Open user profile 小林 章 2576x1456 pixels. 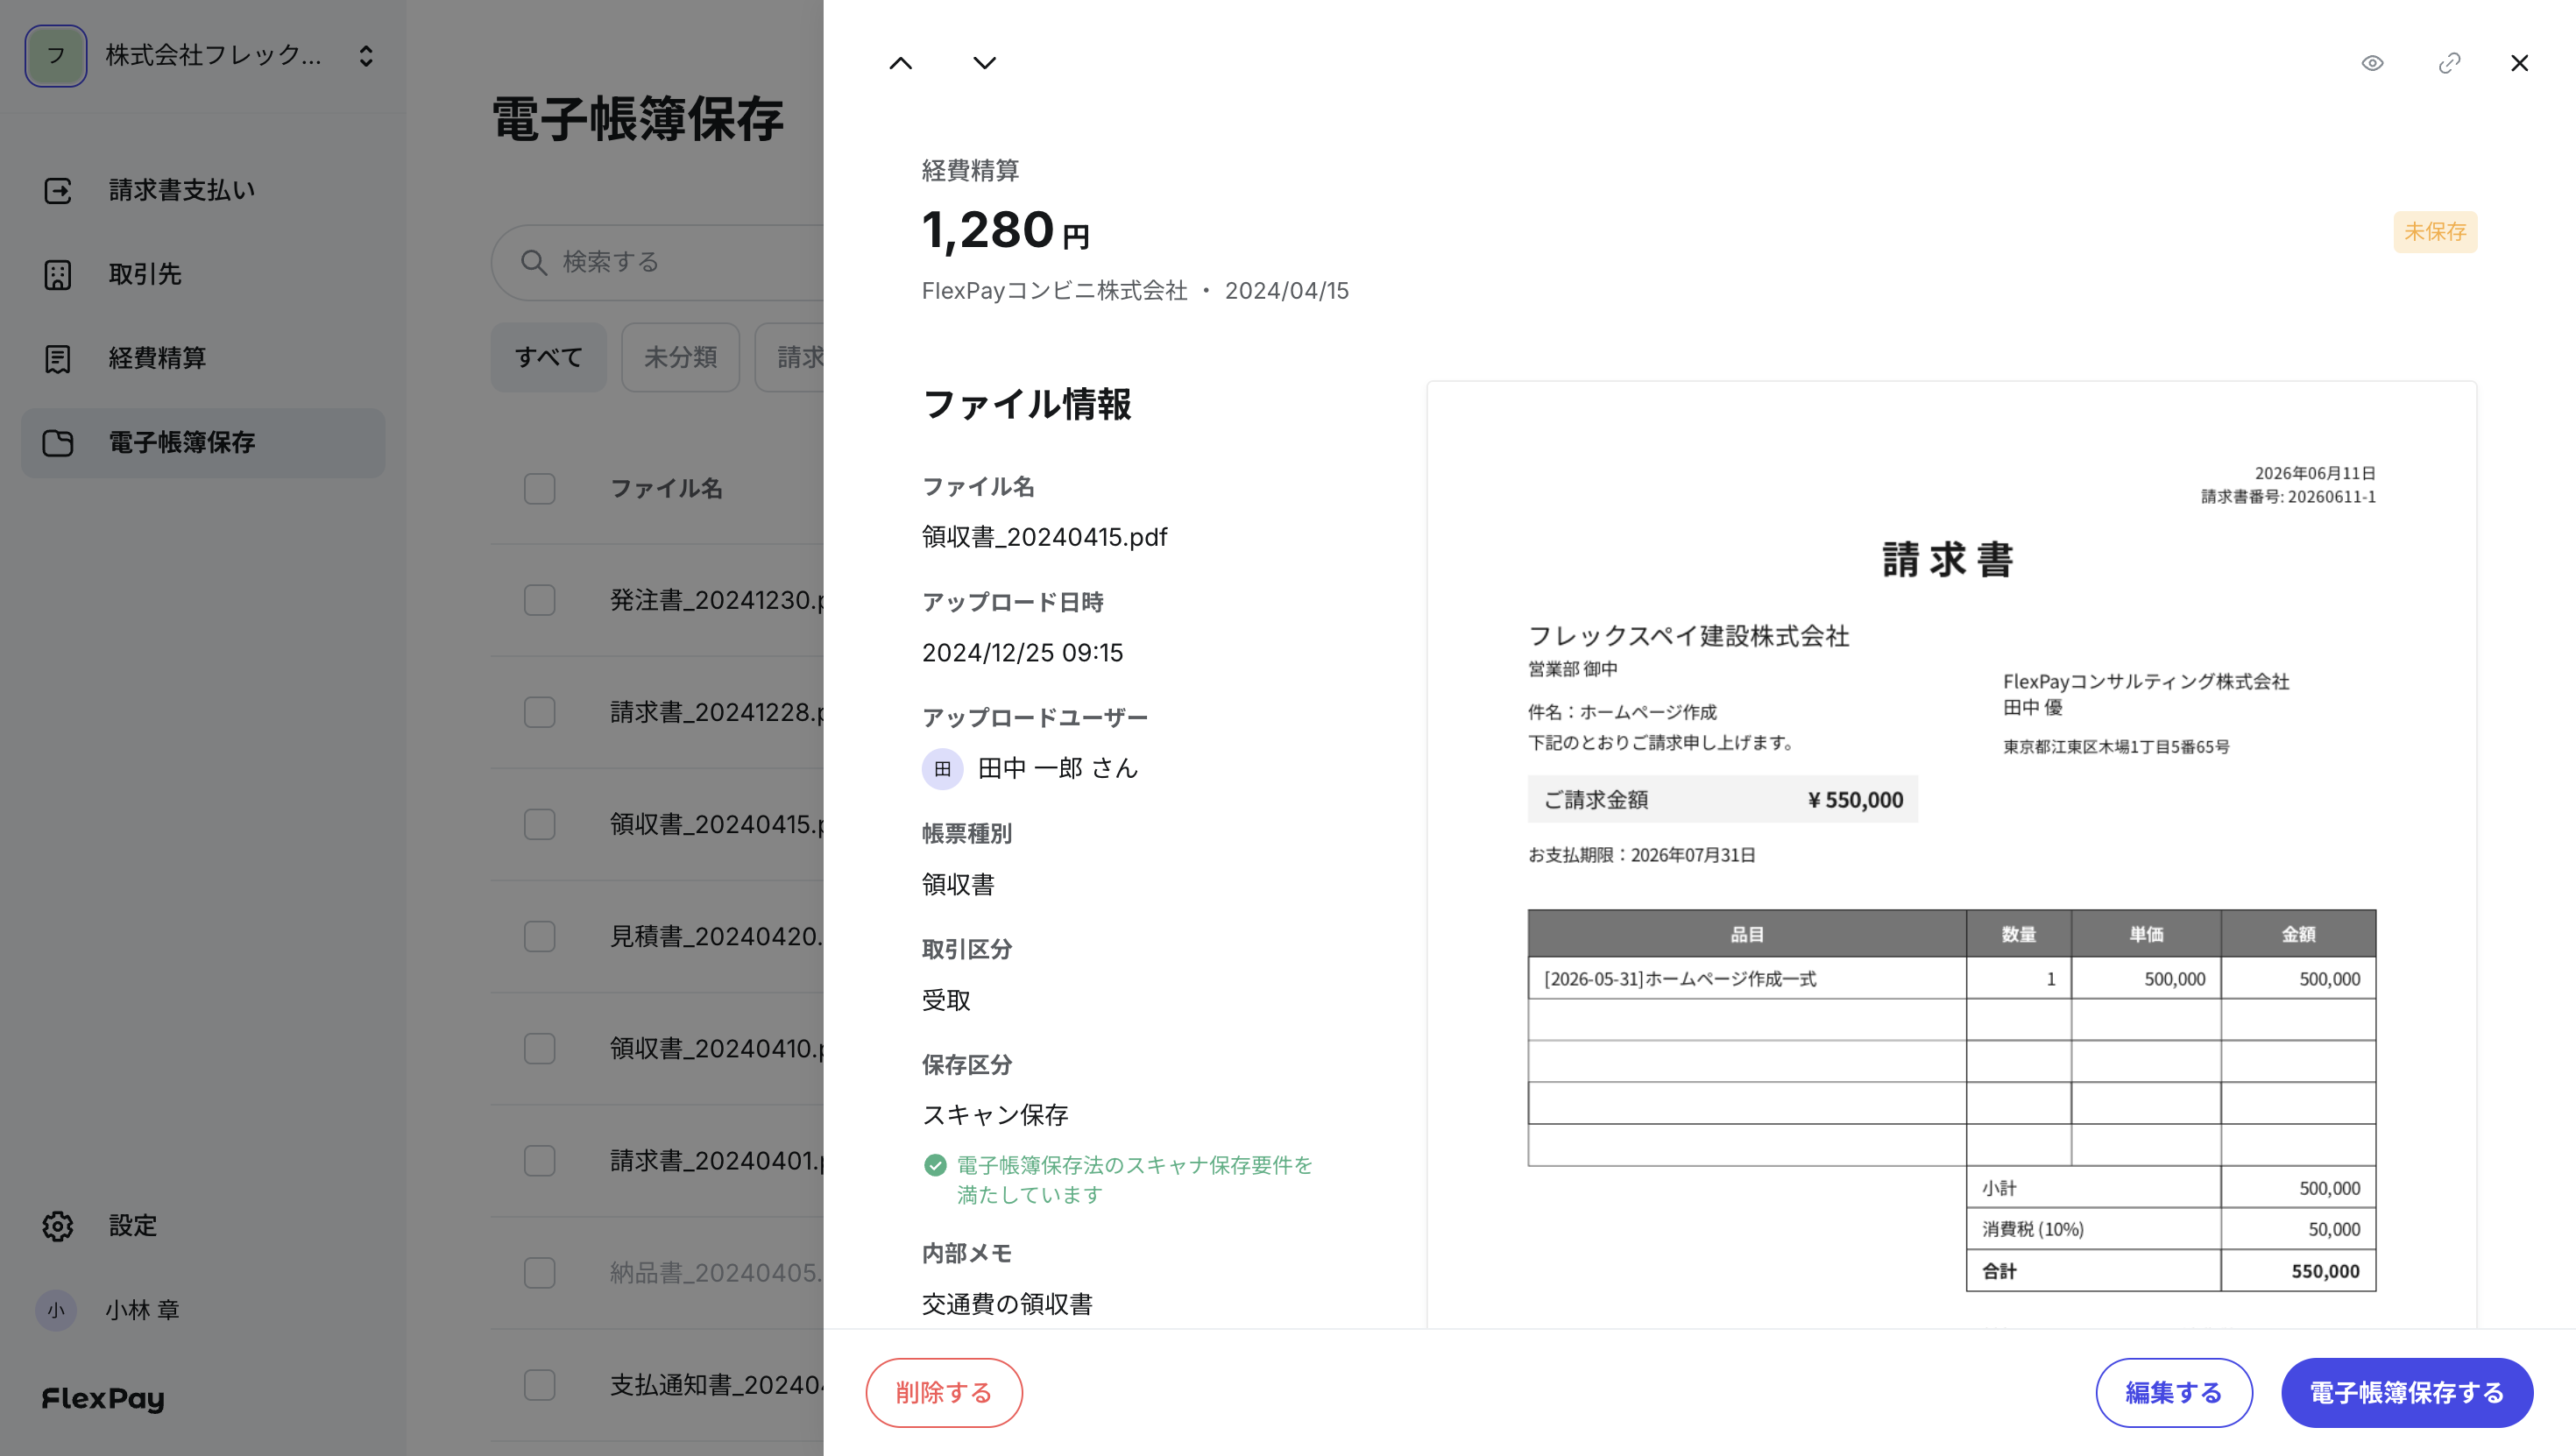(108, 1309)
